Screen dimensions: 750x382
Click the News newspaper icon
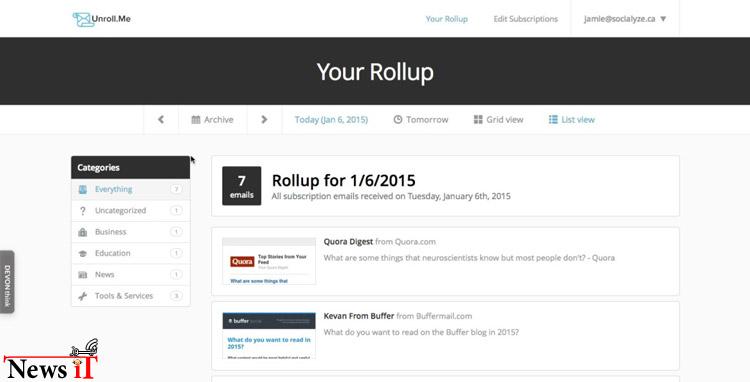pos(83,275)
